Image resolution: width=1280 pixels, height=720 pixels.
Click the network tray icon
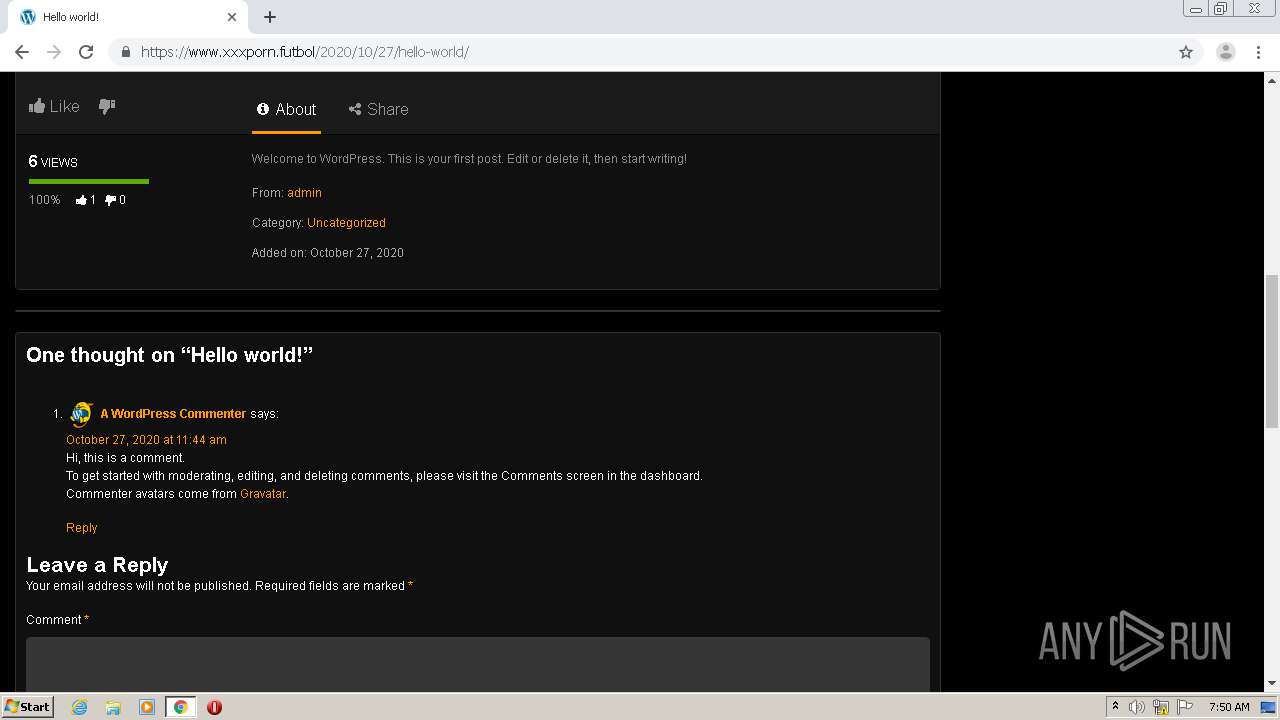1161,707
